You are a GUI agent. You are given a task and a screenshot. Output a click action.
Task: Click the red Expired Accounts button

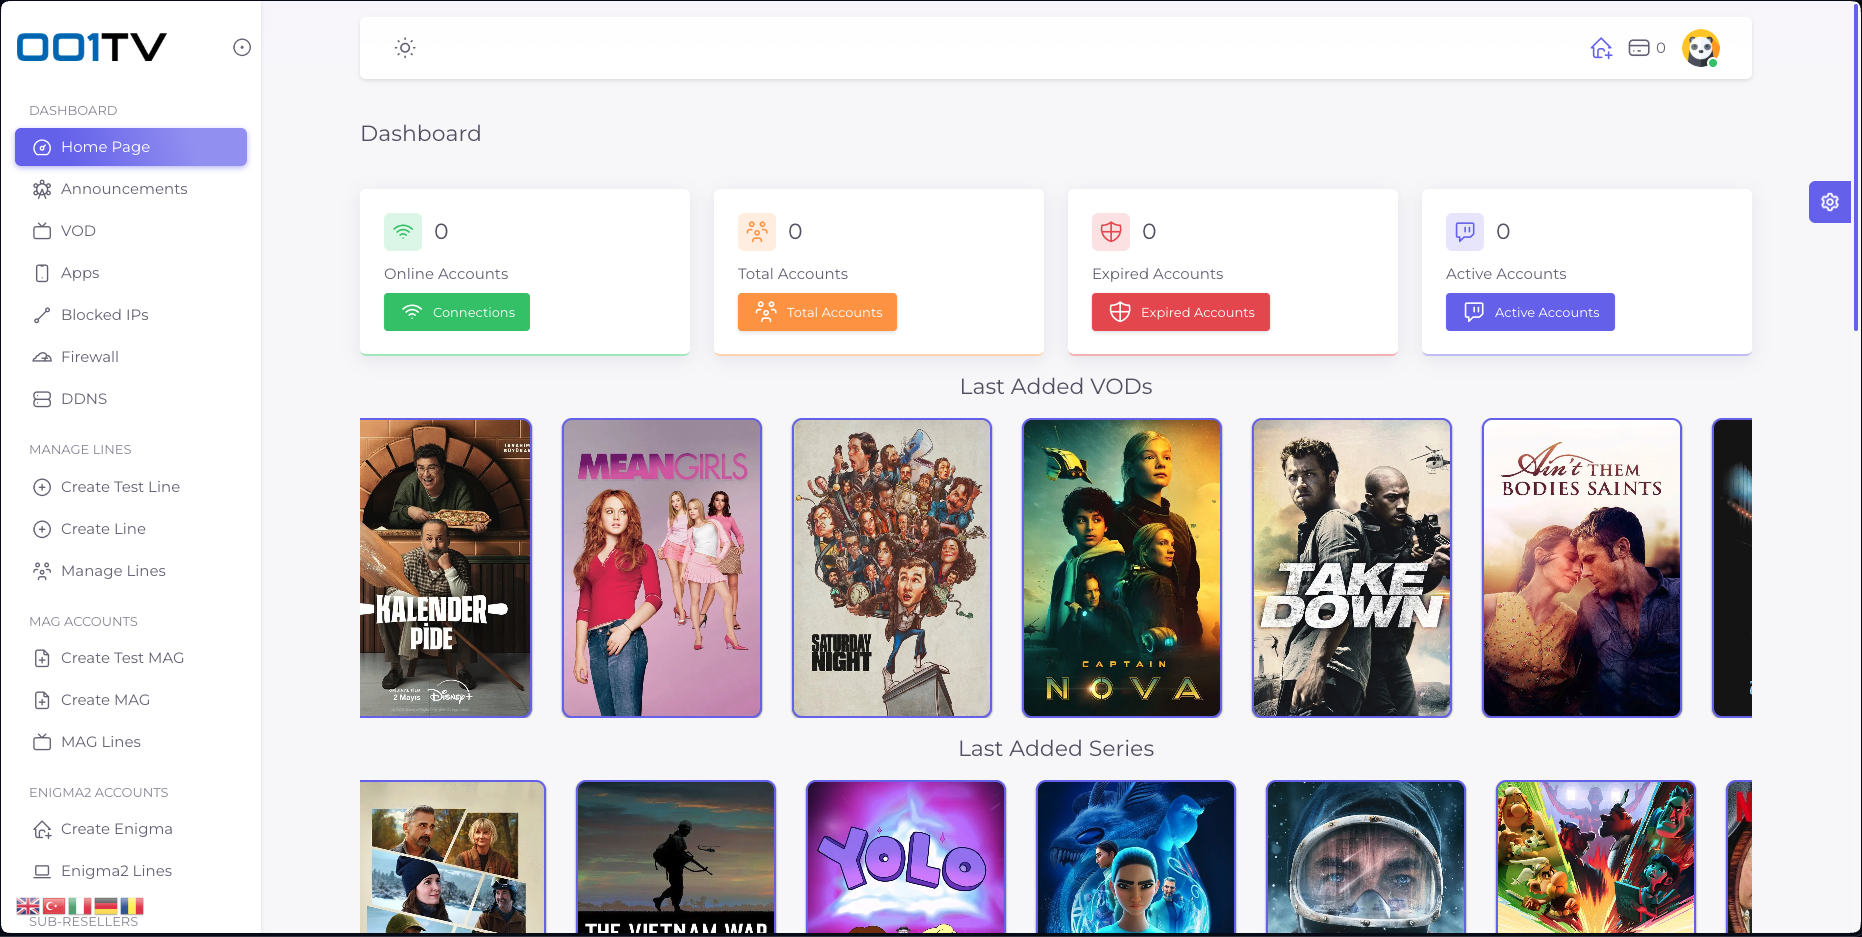[1181, 312]
